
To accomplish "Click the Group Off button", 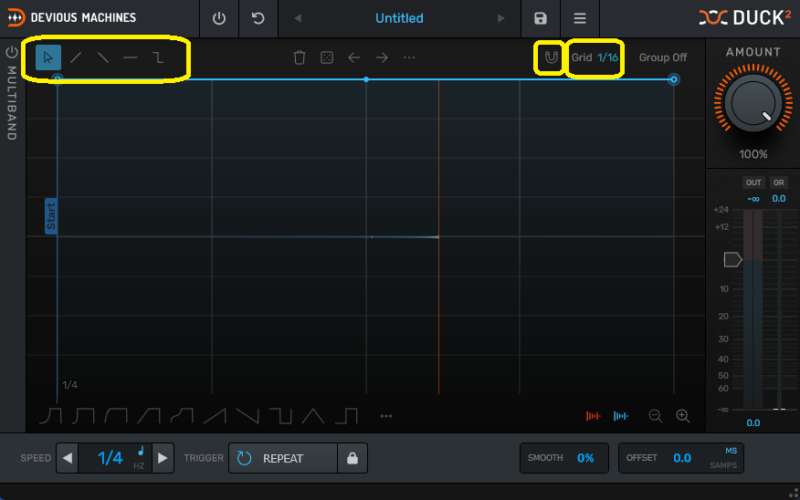I will [663, 58].
